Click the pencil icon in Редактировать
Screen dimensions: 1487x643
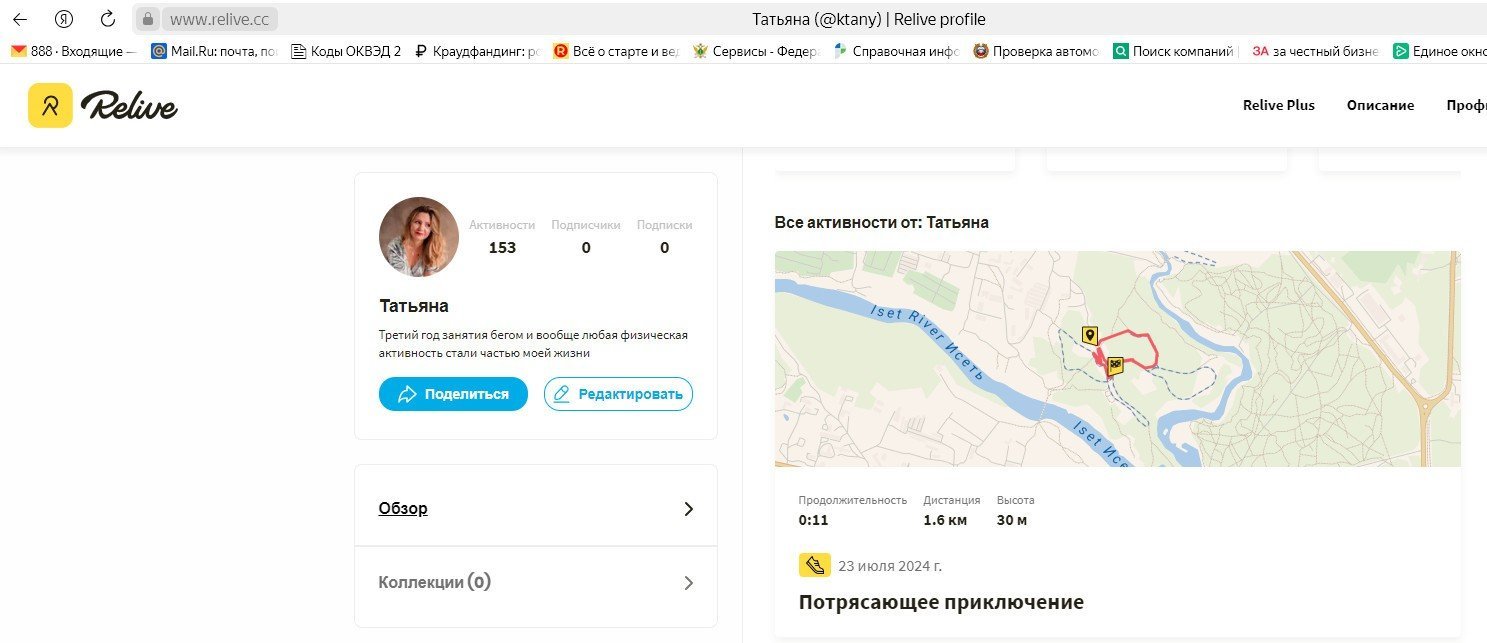click(x=561, y=394)
